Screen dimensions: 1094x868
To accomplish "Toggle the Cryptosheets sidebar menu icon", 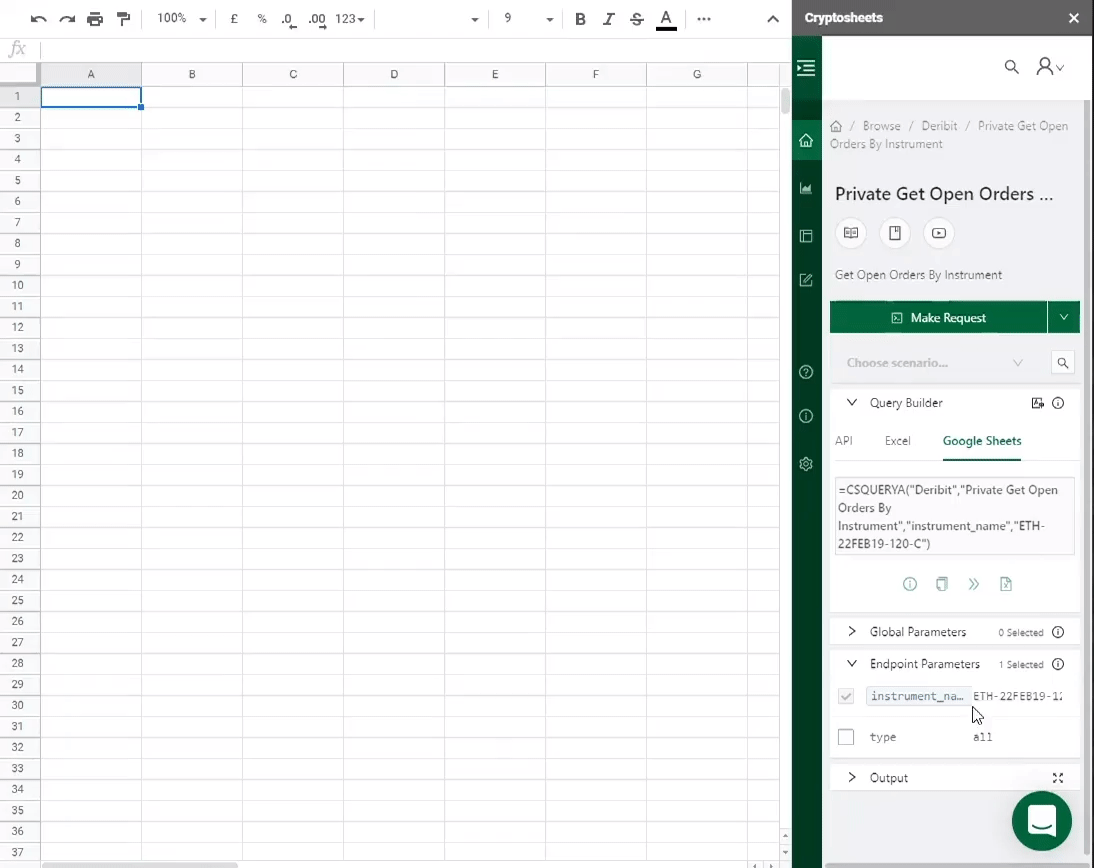I will [x=806, y=68].
